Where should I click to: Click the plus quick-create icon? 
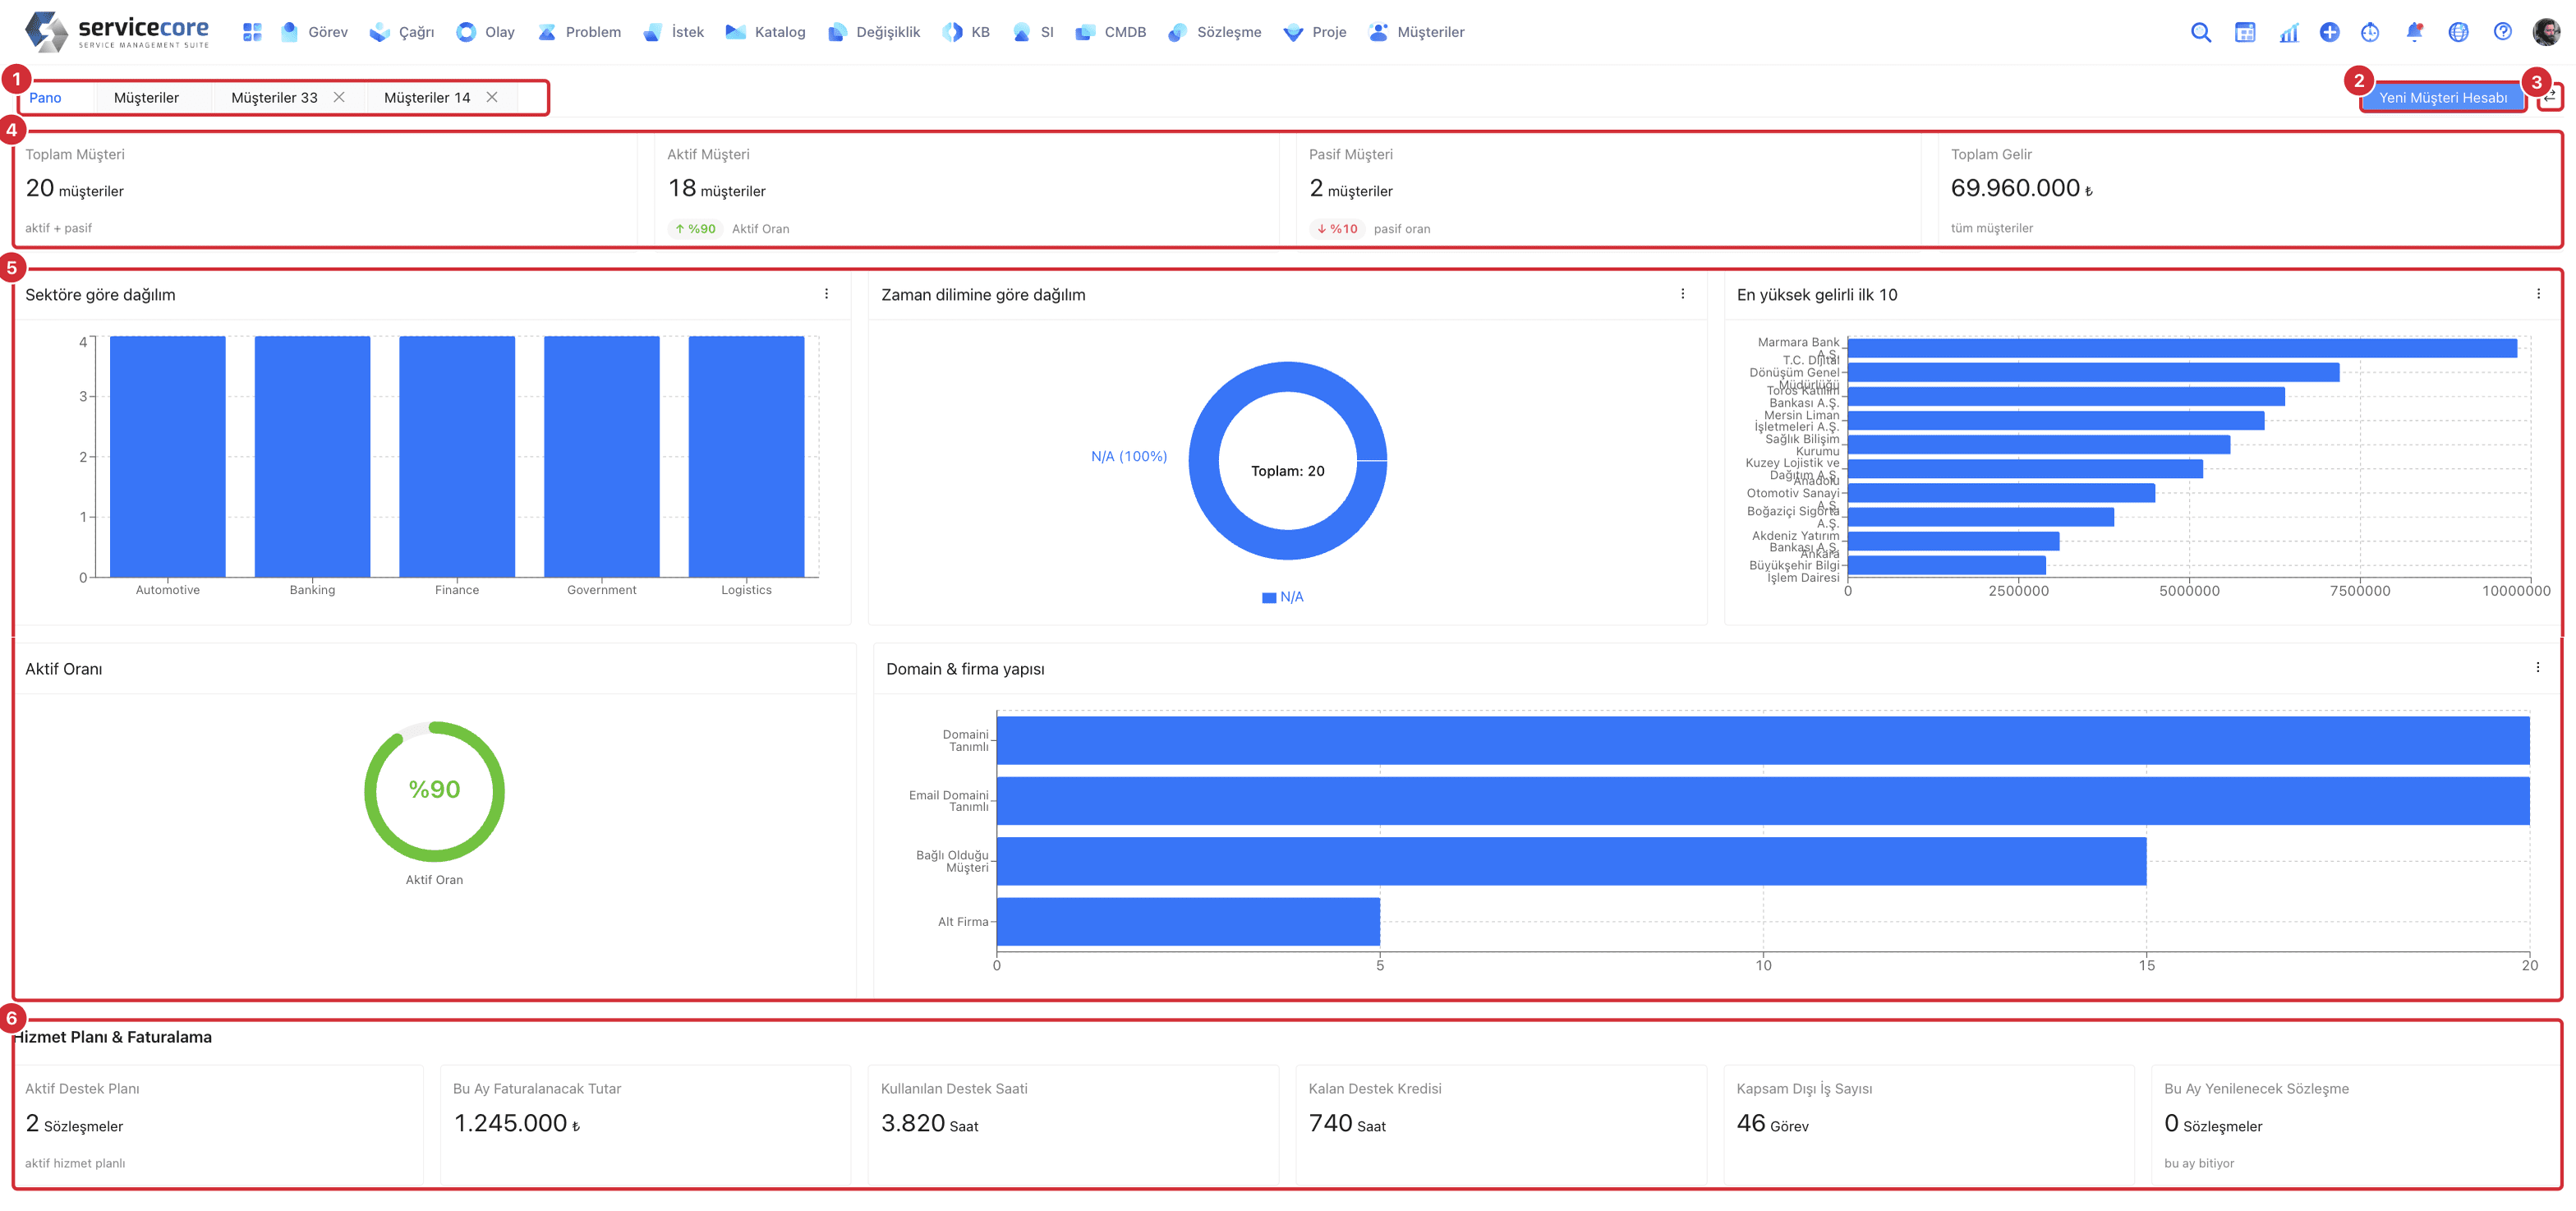2330,32
